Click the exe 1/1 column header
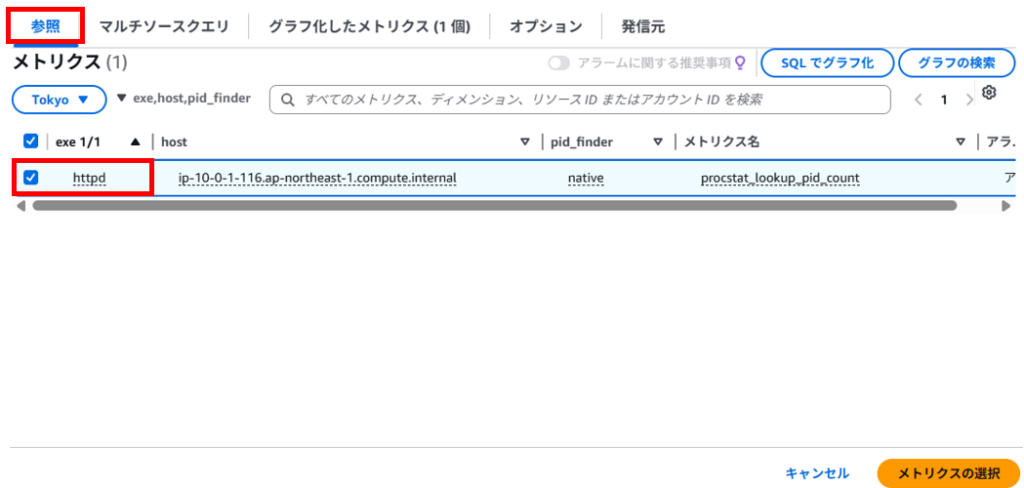Viewport: 1024px width, 488px height. click(78, 142)
